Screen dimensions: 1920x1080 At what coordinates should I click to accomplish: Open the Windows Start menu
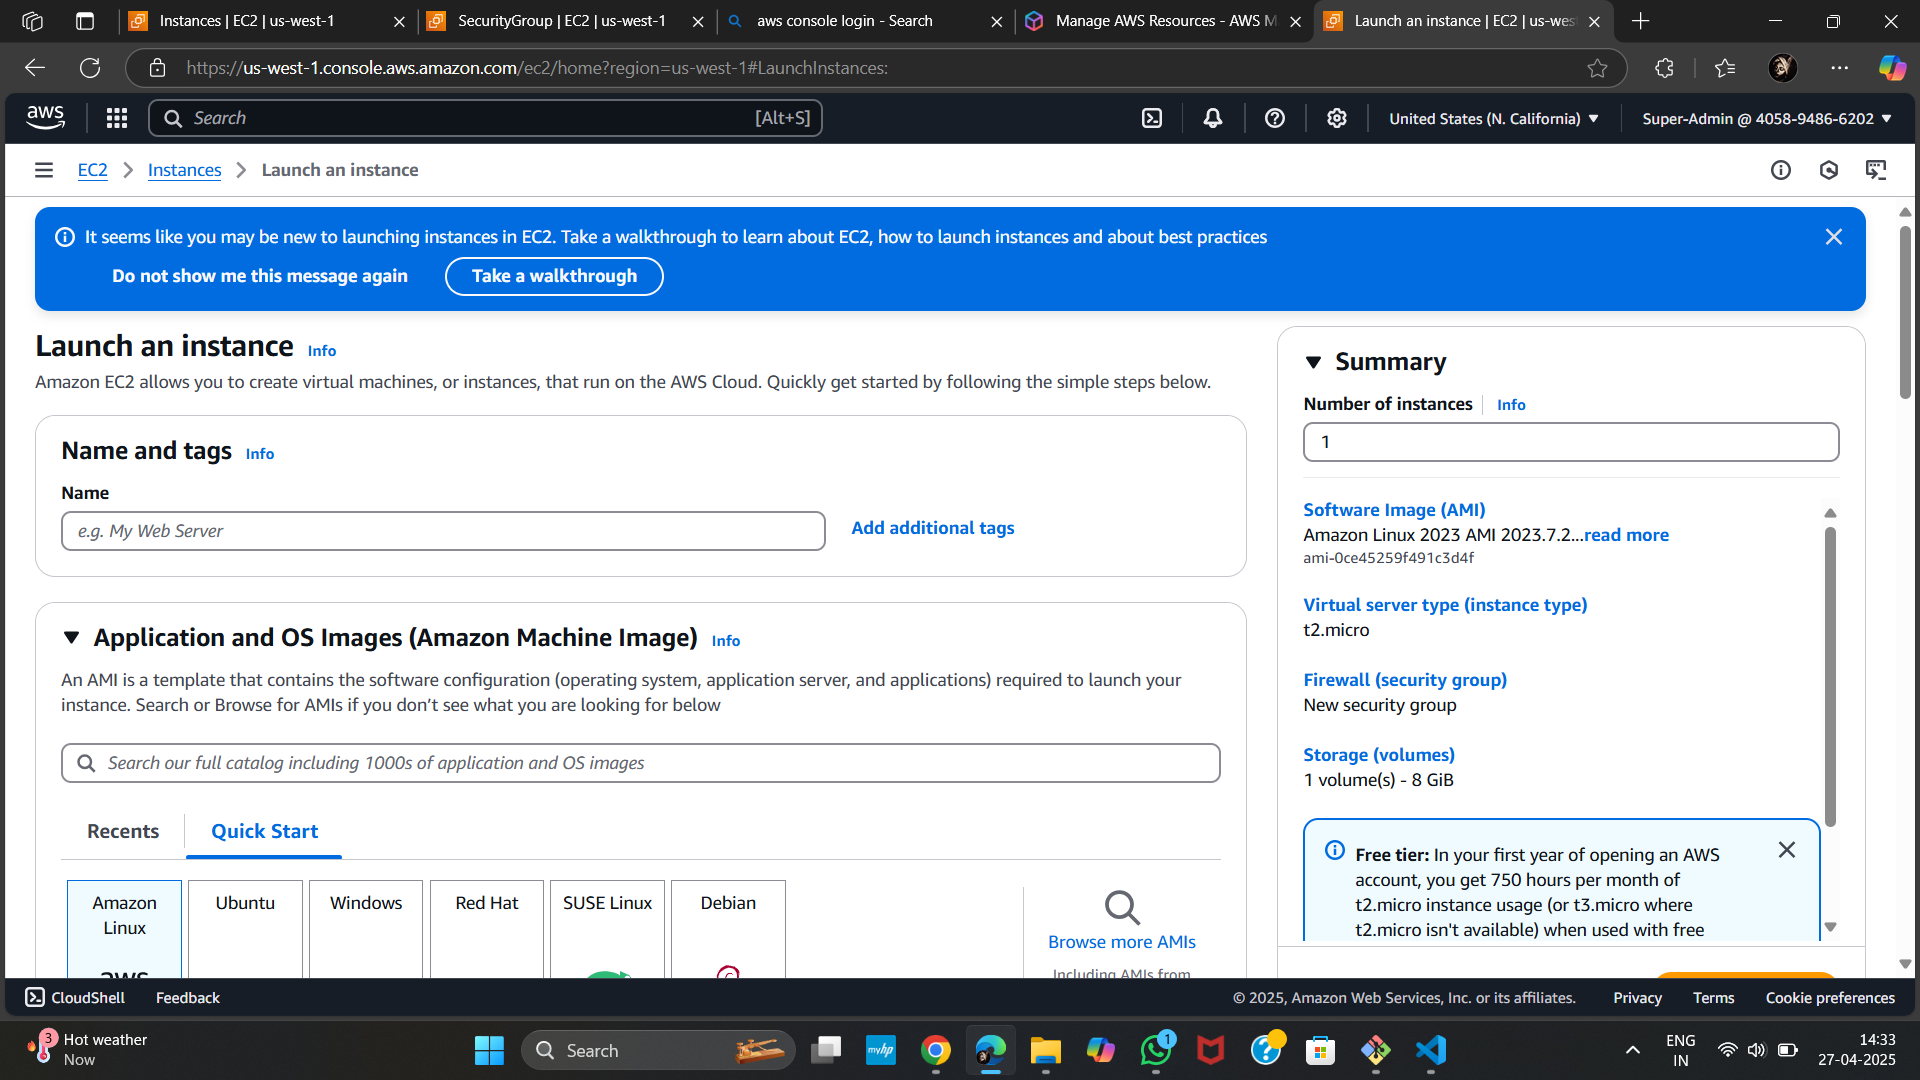489,1050
